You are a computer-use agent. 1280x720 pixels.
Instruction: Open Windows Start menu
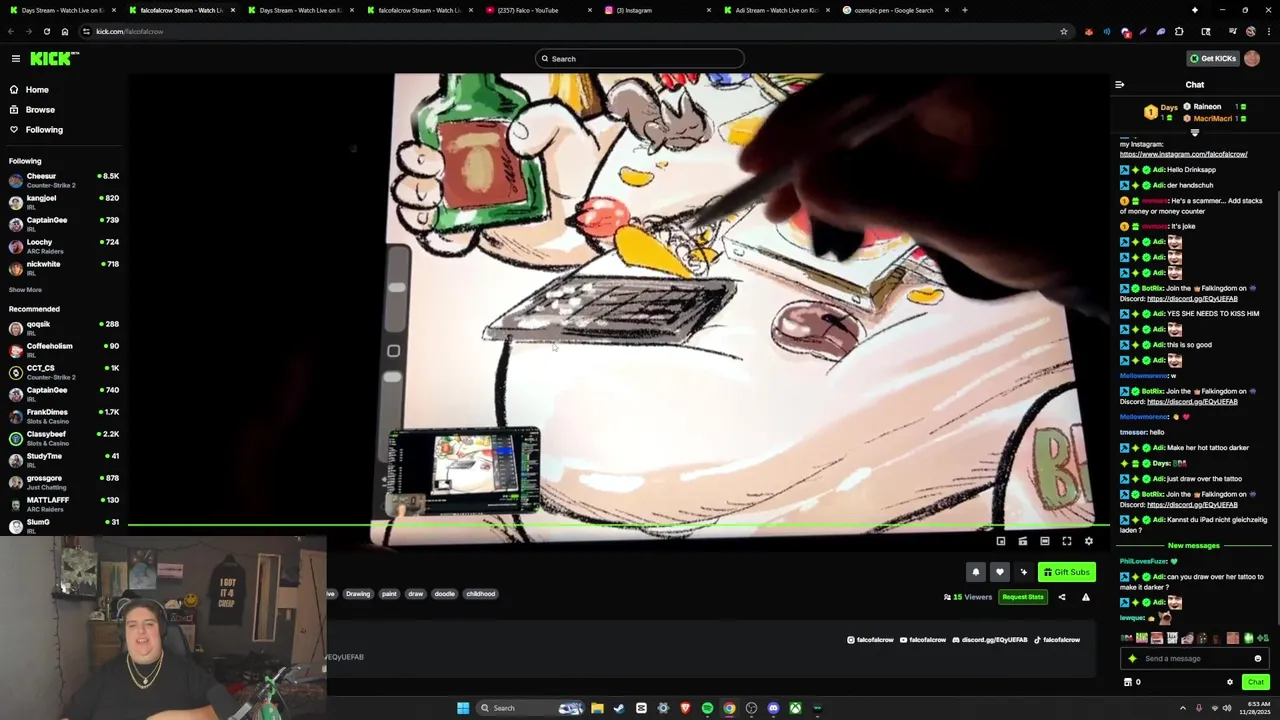463,708
